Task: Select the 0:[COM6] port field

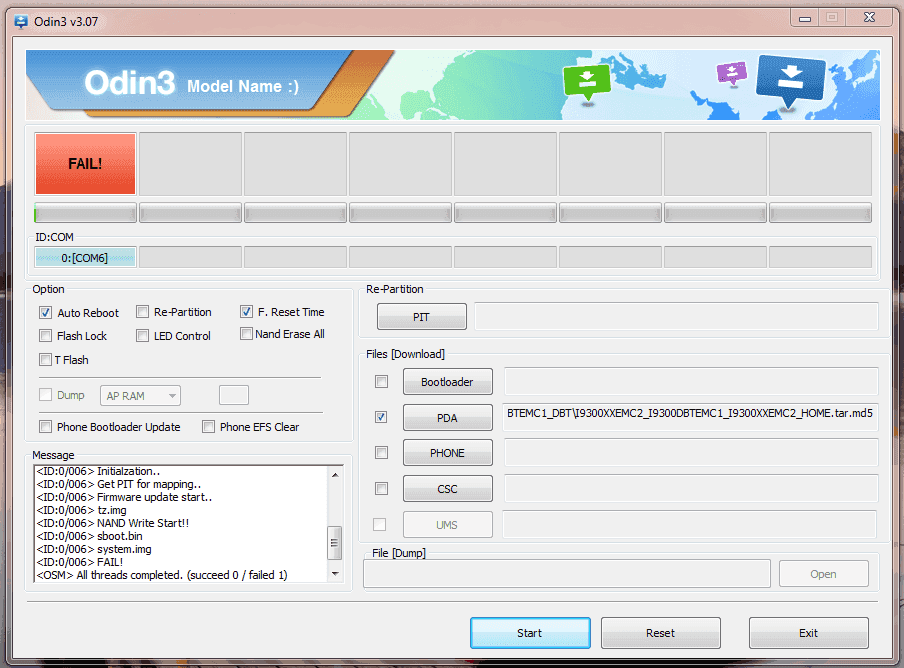Action: click(x=85, y=258)
